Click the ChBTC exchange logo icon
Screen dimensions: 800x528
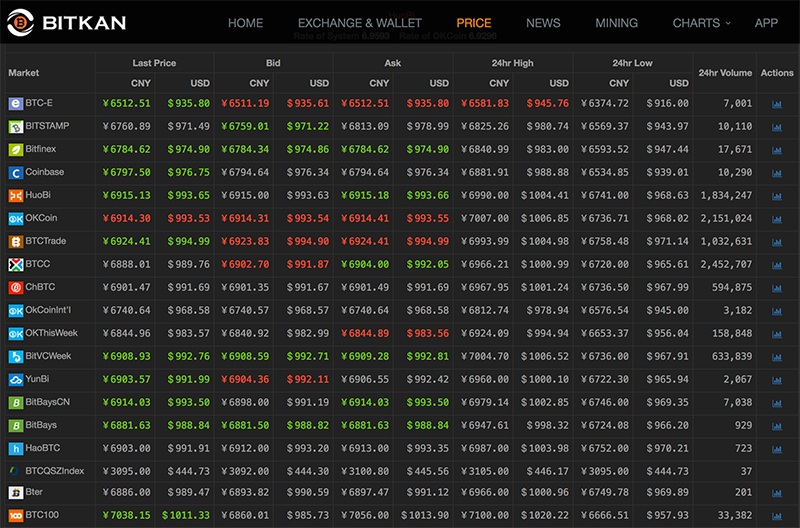[x=15, y=288]
